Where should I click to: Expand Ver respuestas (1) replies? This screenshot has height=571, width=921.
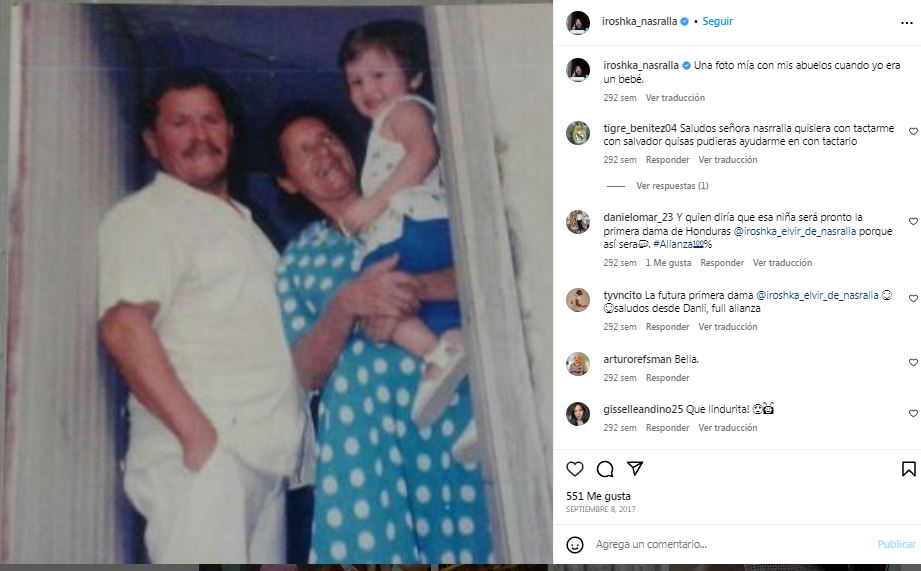tap(672, 186)
